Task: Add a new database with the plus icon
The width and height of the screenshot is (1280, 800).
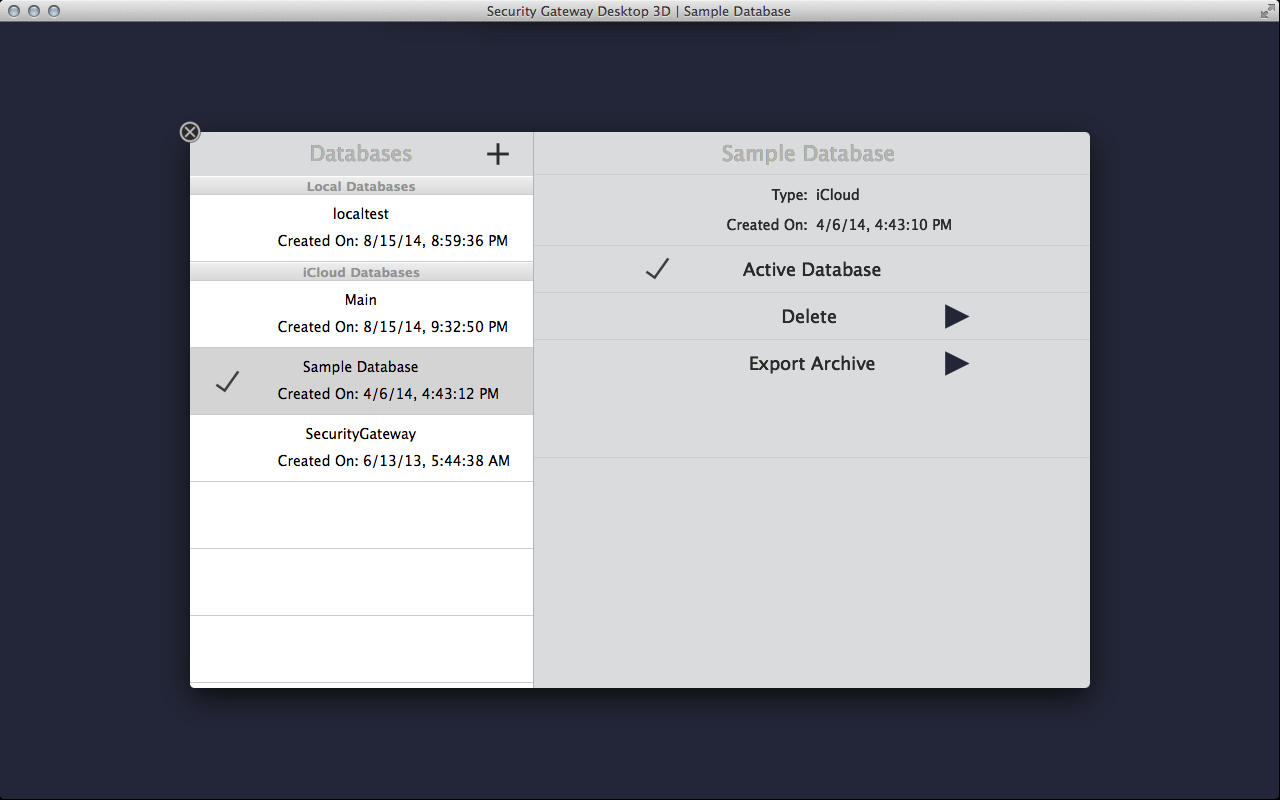Action: pos(498,153)
